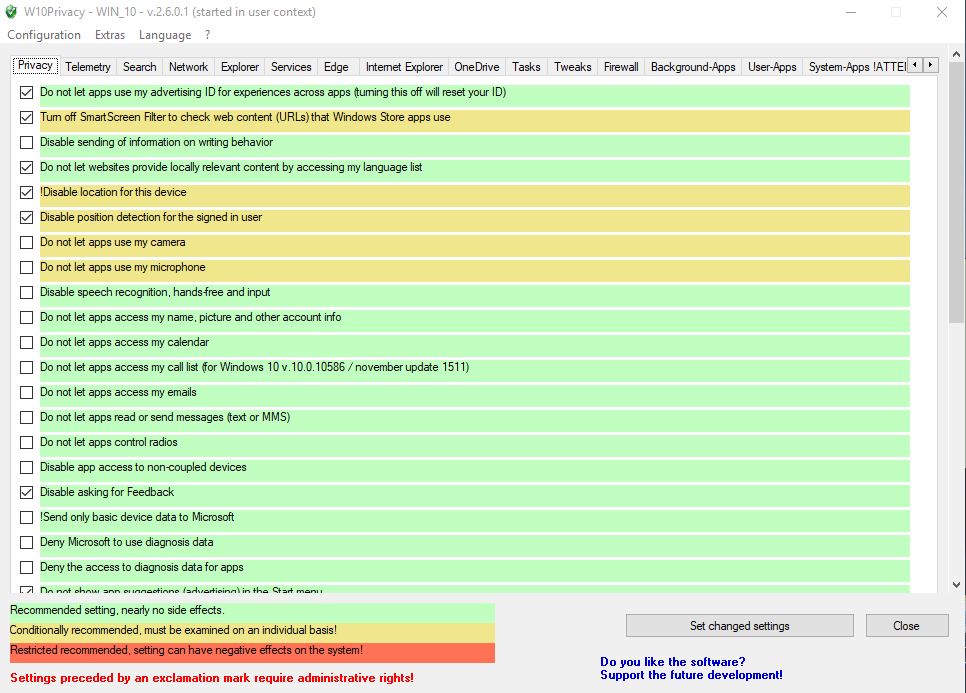Click the outer vertical scrollbar thumb
Image resolution: width=966 pixels, height=693 pixels.
pos(956,191)
